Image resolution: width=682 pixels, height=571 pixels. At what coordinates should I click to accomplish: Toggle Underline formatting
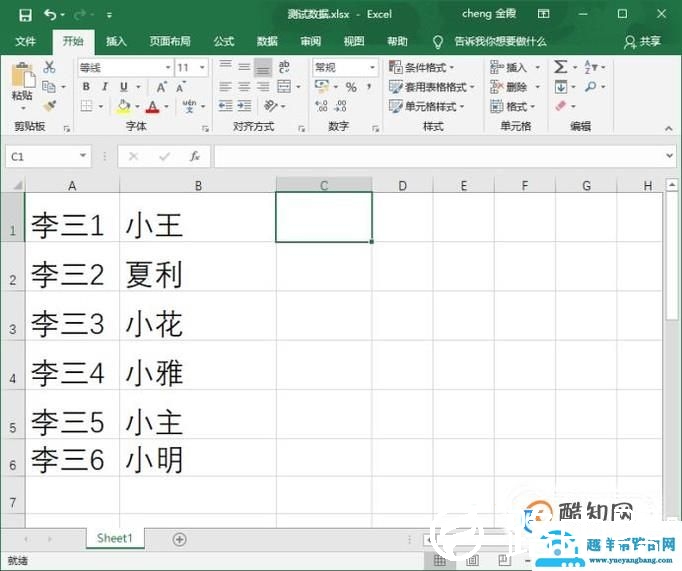124,87
